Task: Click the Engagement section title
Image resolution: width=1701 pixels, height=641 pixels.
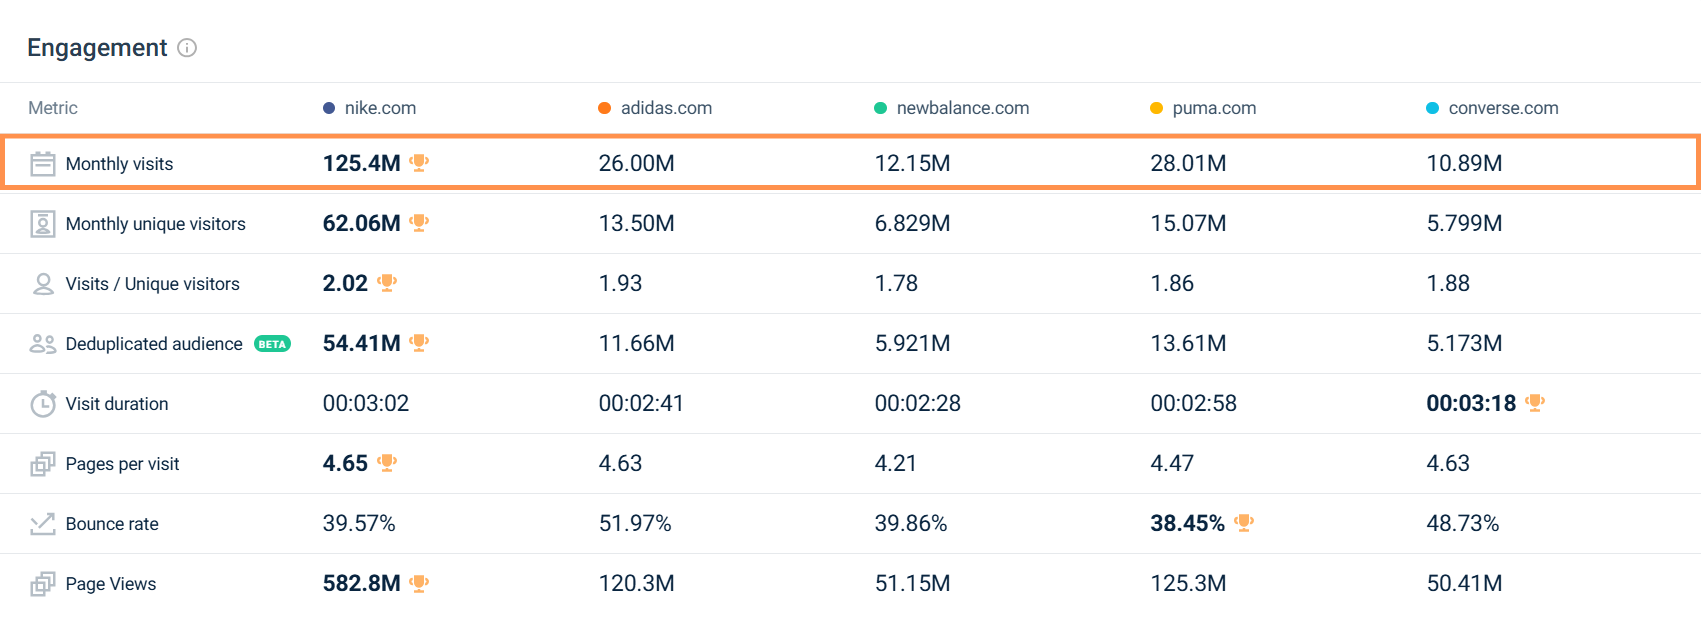Action: (97, 48)
